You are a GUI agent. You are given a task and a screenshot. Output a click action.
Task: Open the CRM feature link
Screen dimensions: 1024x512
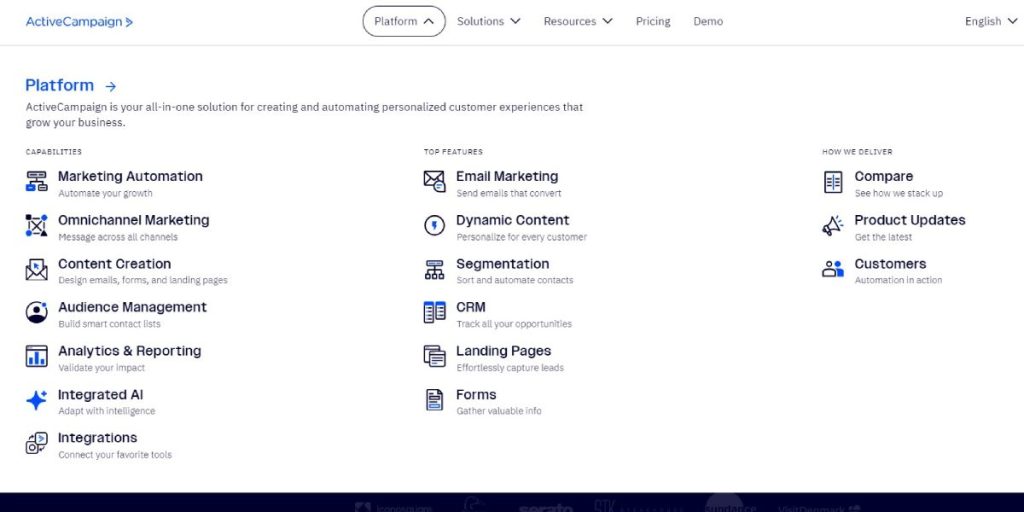[x=471, y=307]
